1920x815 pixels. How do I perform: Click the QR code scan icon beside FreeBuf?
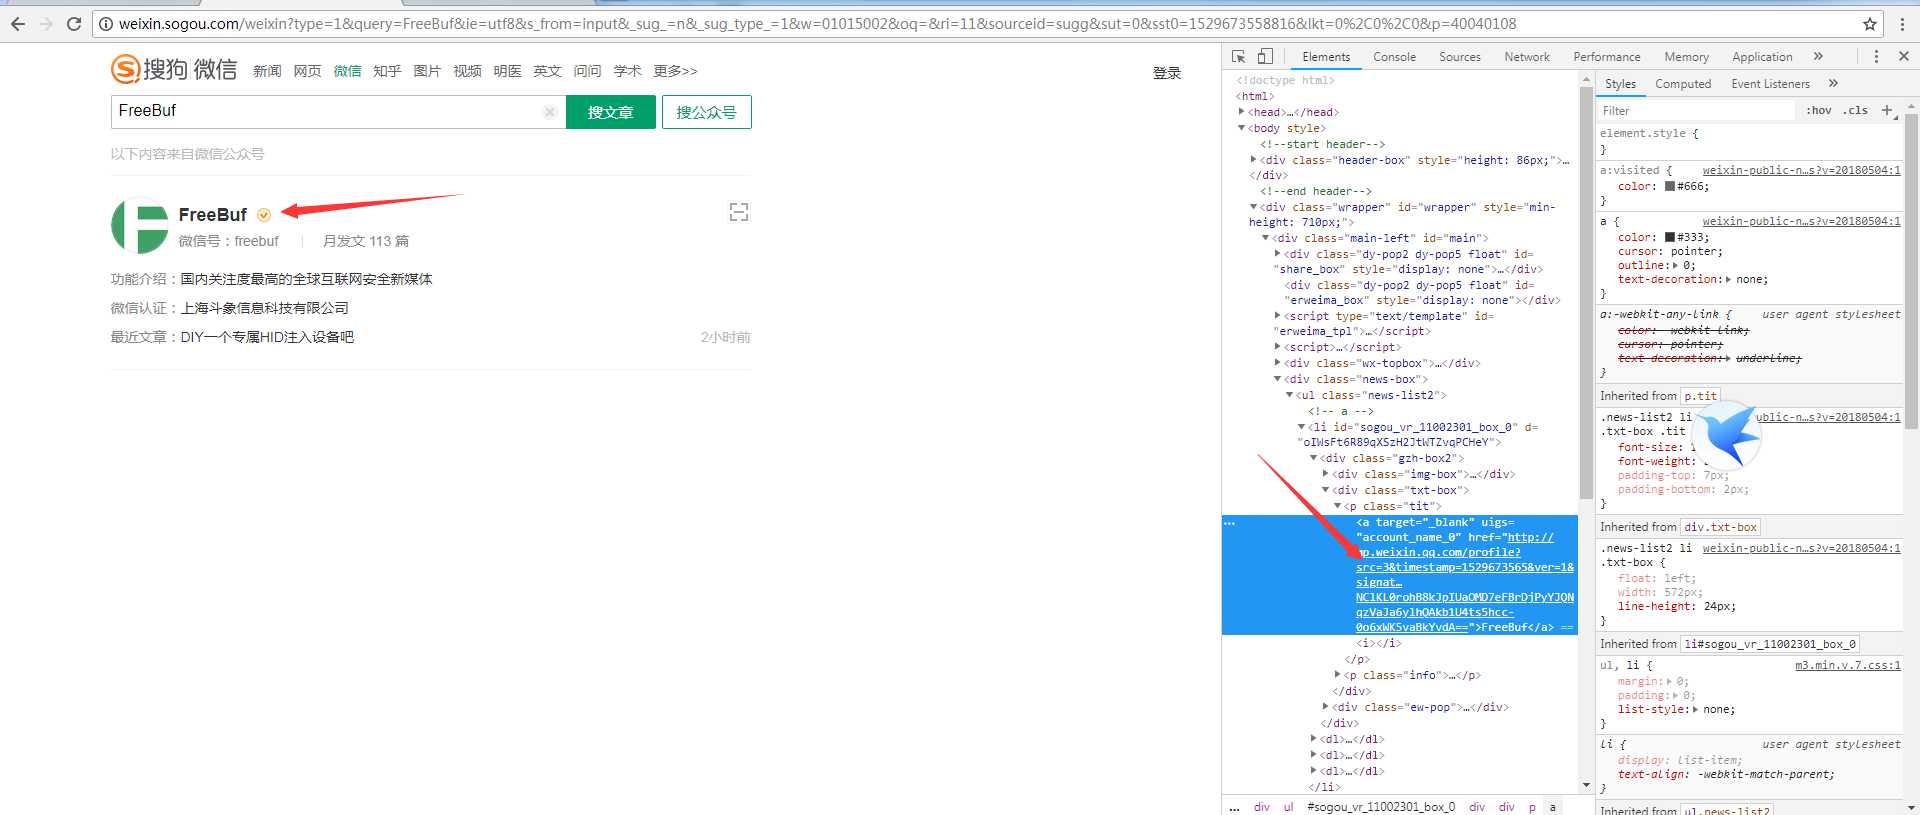point(739,212)
